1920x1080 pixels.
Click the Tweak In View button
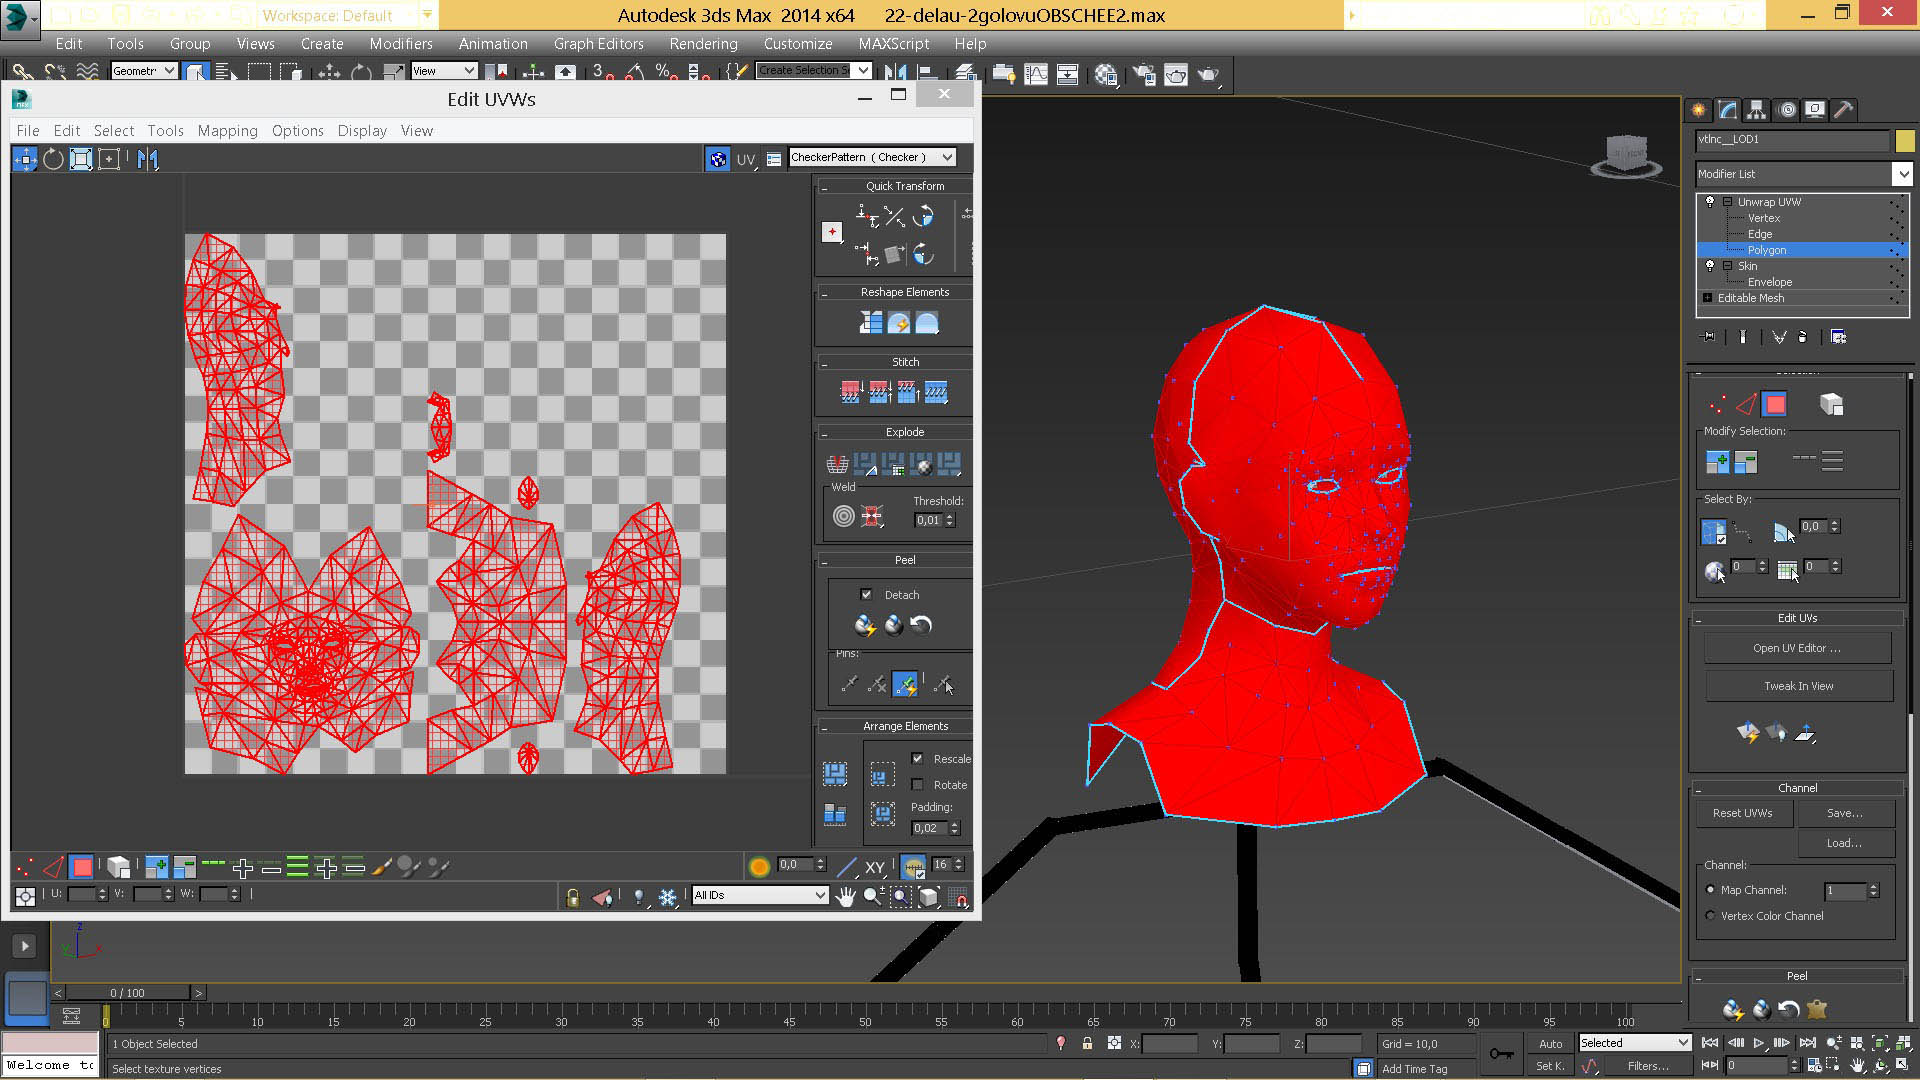pyautogui.click(x=1798, y=686)
